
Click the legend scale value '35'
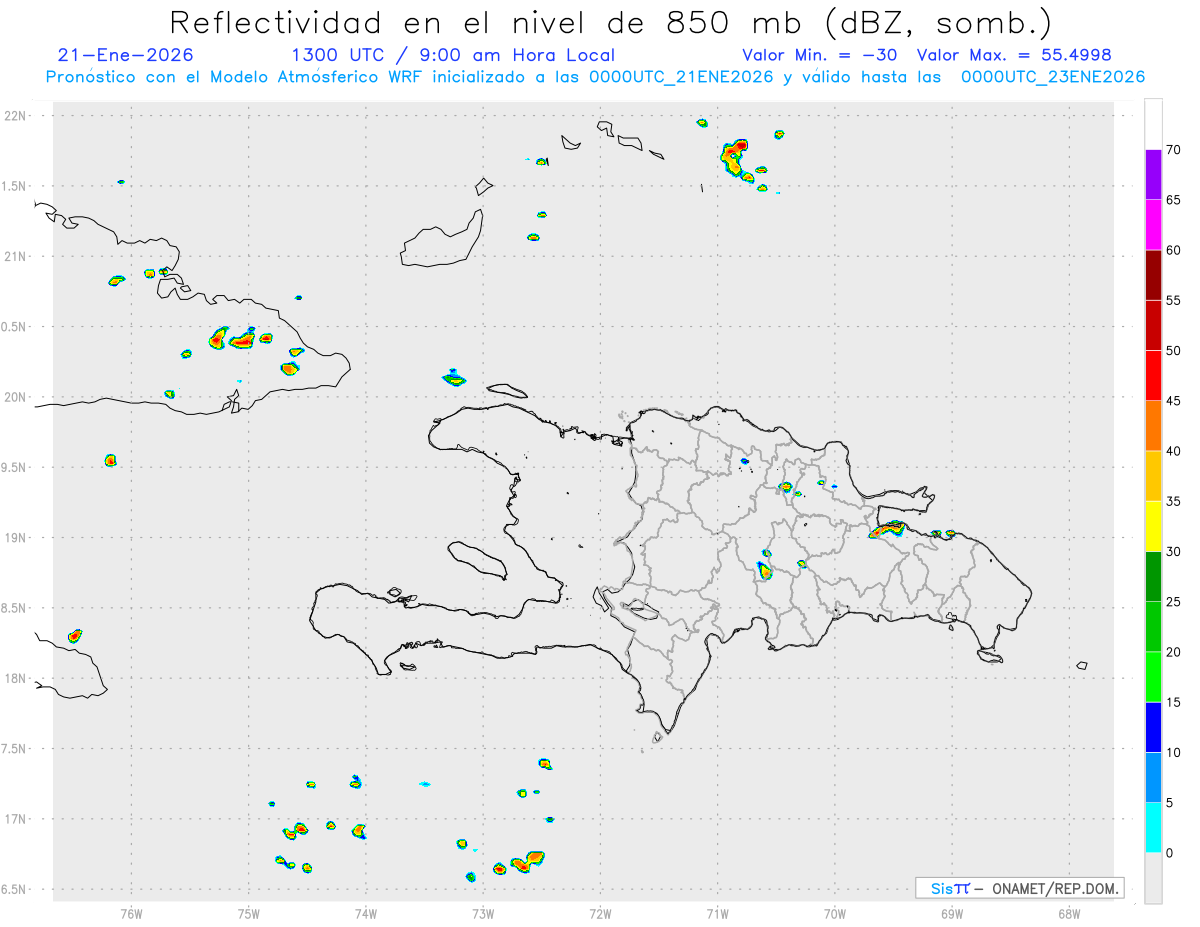coord(1174,501)
